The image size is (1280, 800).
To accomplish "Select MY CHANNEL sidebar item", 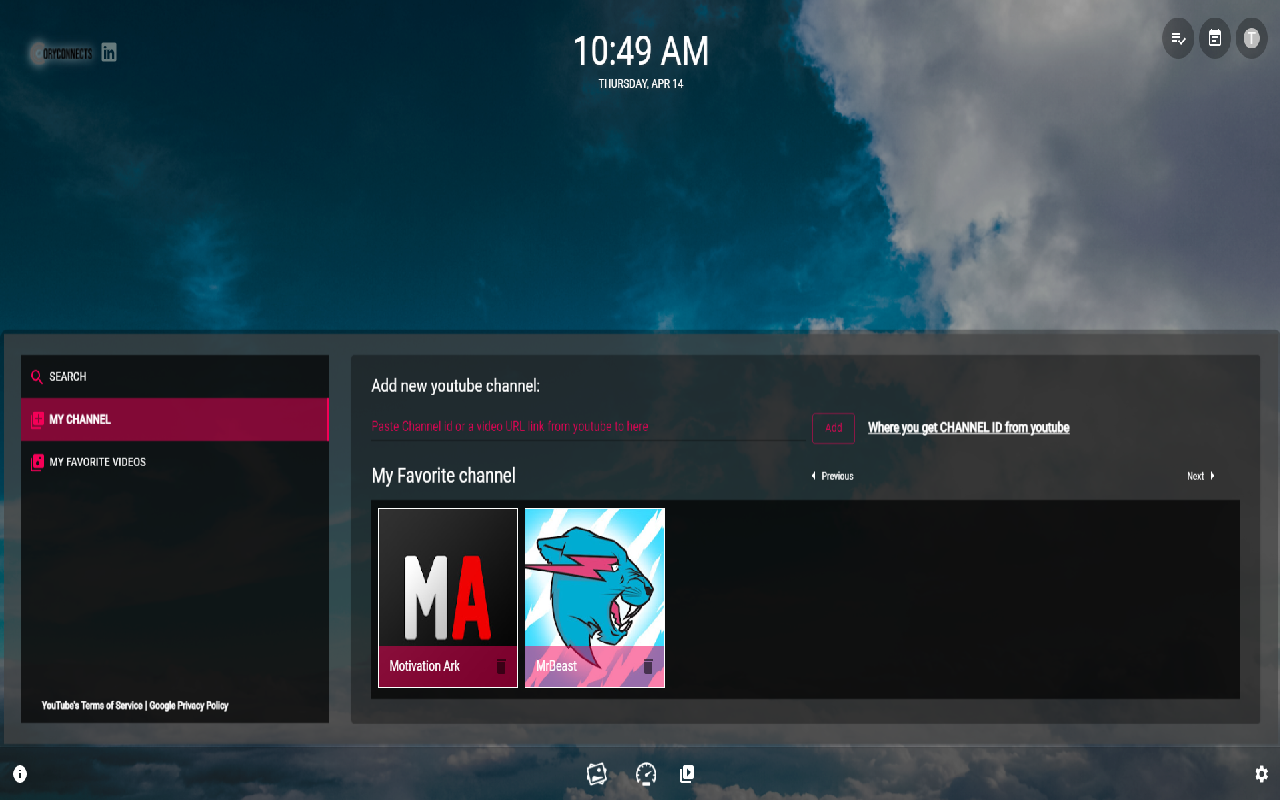I will point(175,420).
